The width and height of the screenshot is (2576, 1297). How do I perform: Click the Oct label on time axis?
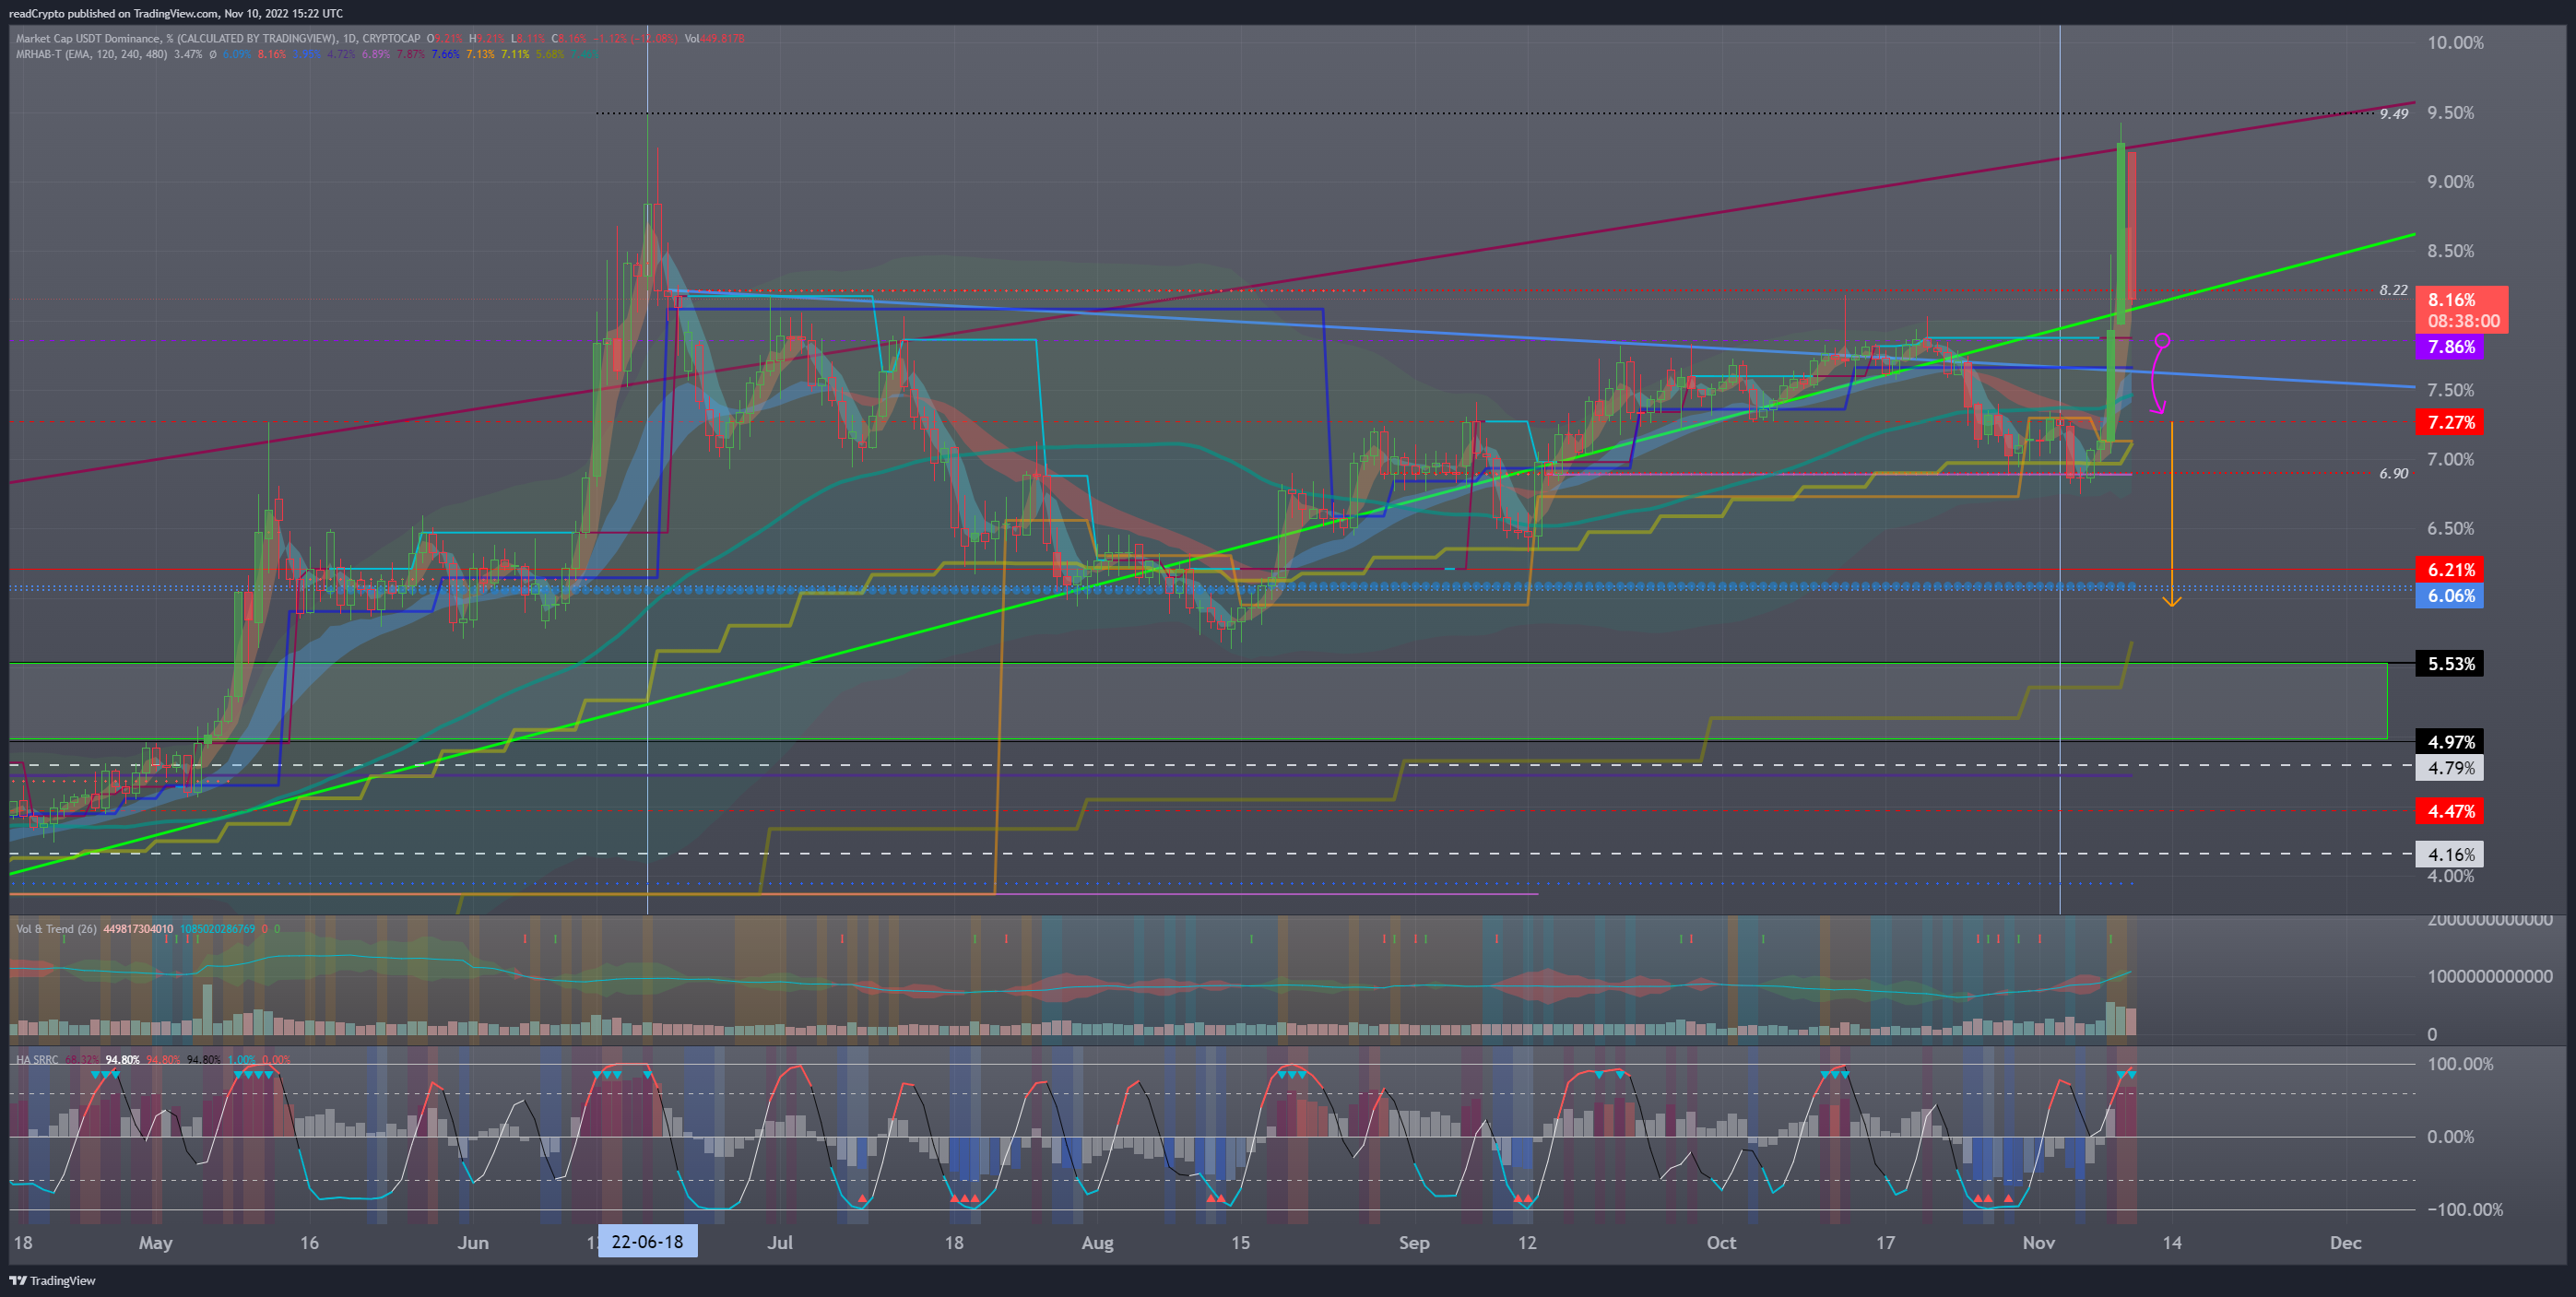pyautogui.click(x=1721, y=1243)
